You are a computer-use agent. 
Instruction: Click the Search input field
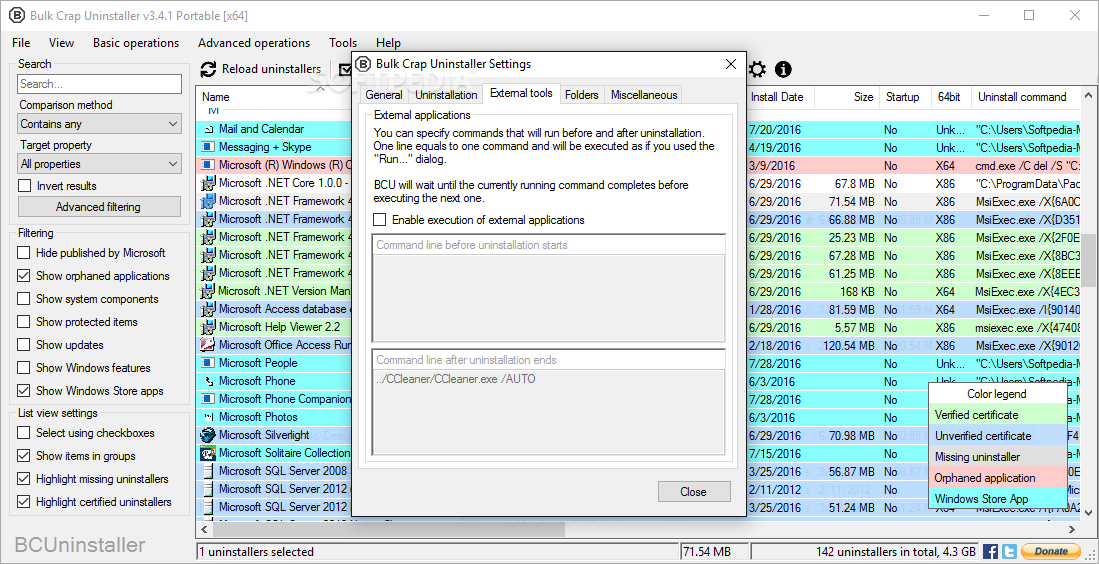[x=100, y=84]
